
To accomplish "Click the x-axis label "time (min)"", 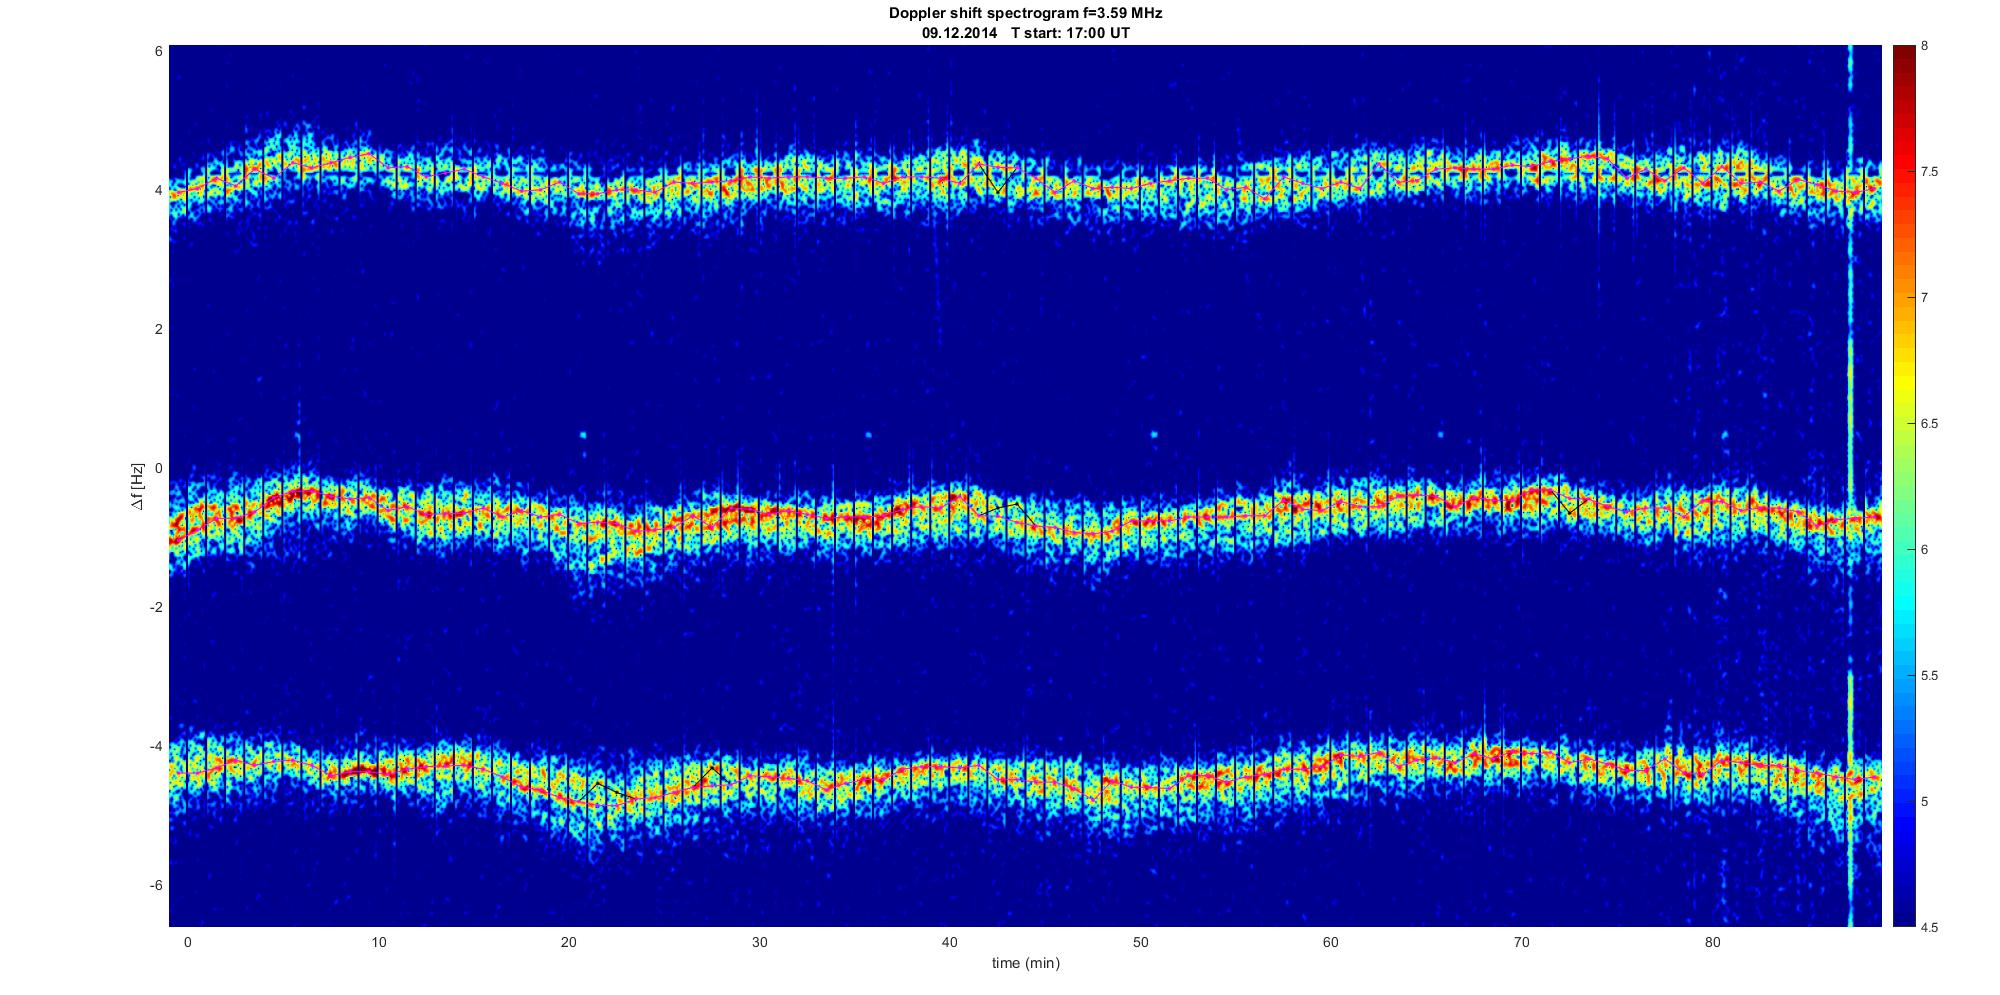I will point(1025,963).
